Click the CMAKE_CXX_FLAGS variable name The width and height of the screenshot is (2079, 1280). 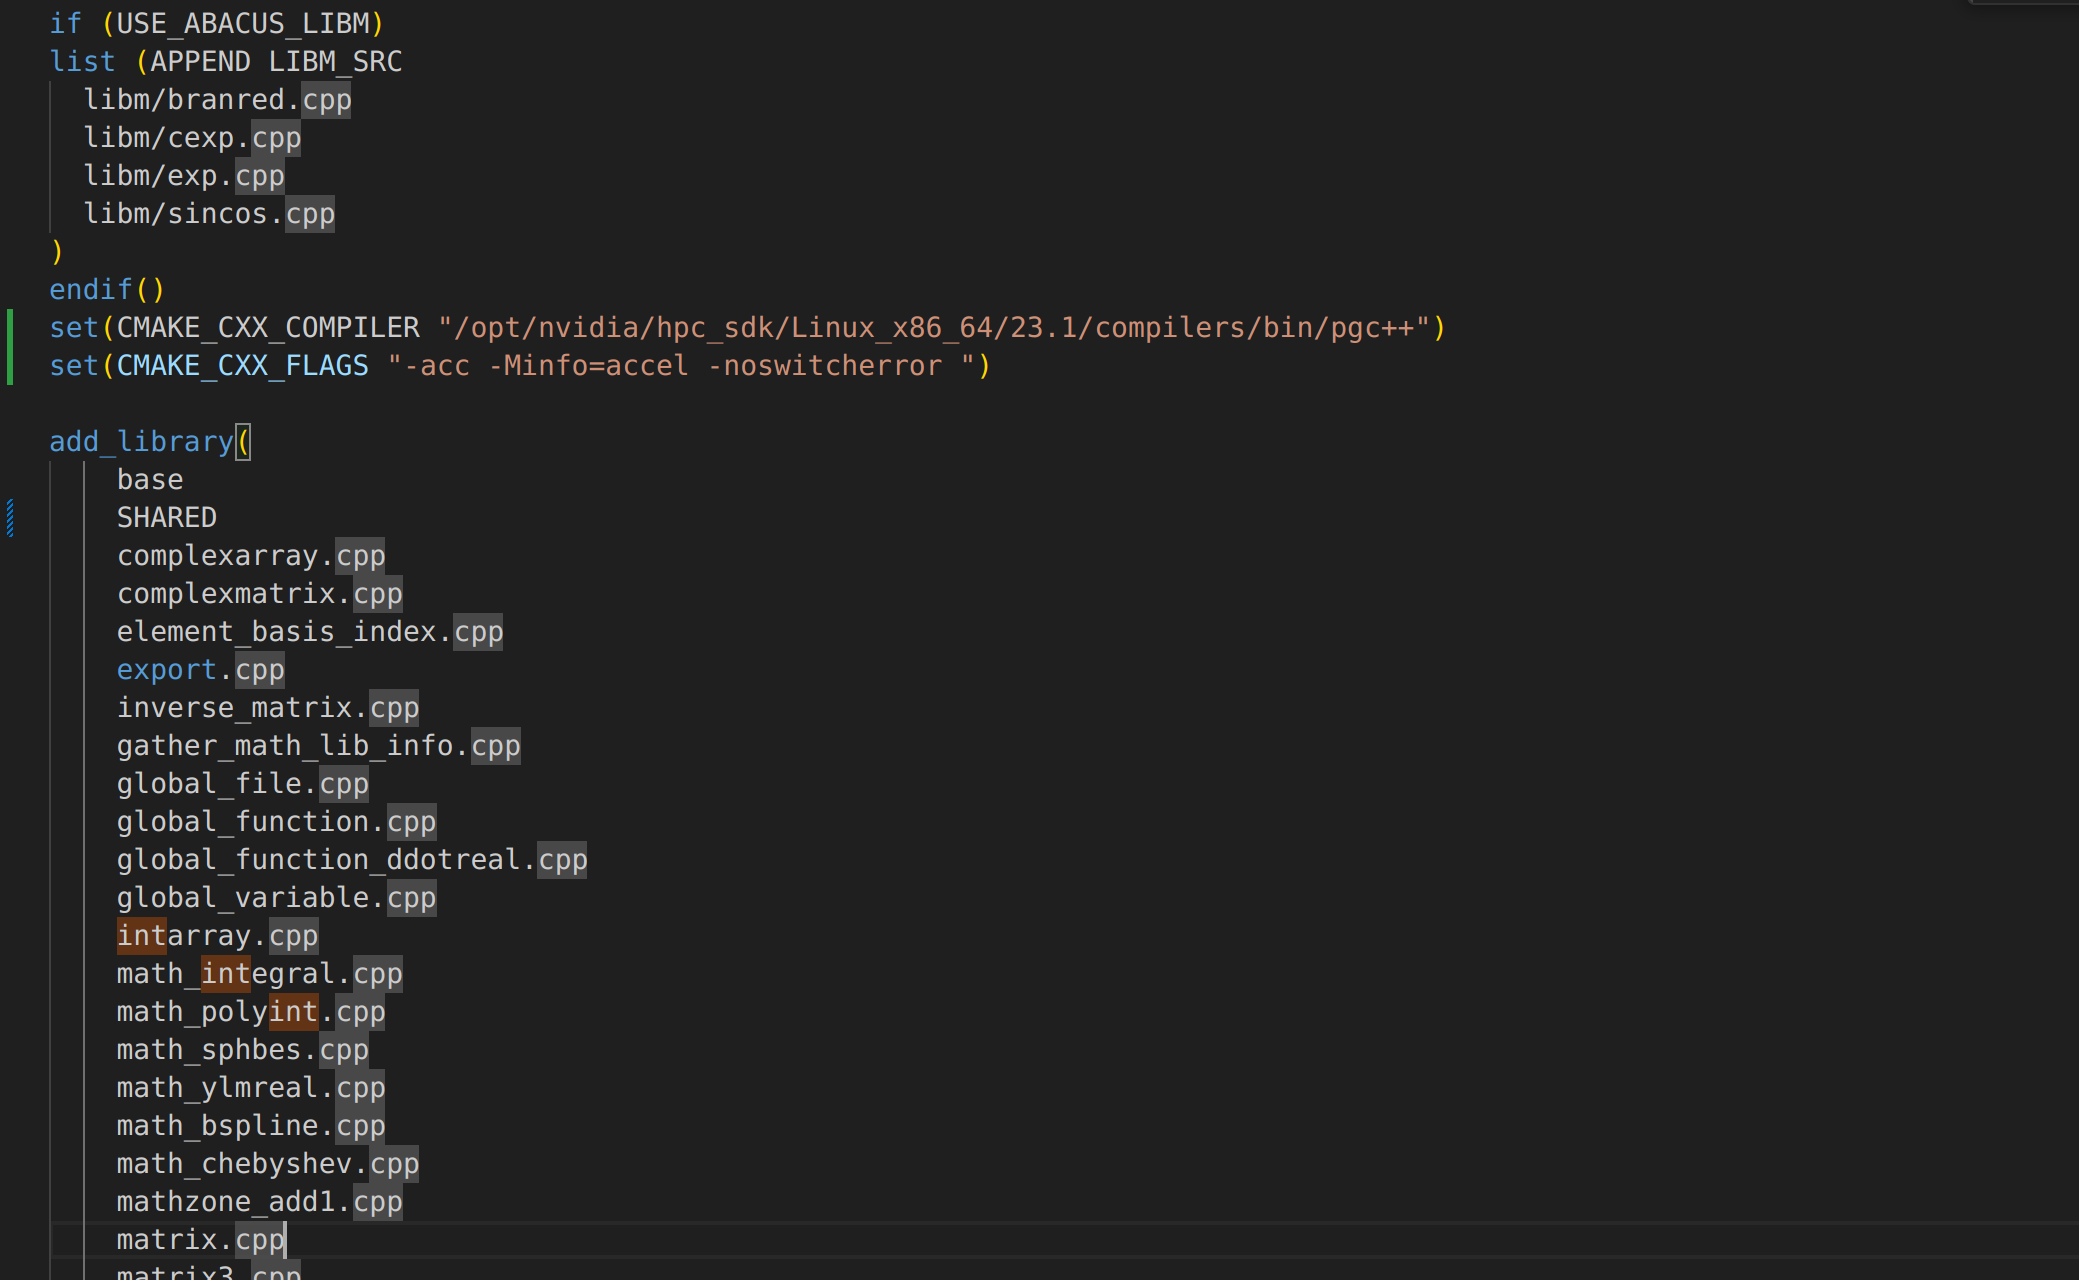coord(240,365)
